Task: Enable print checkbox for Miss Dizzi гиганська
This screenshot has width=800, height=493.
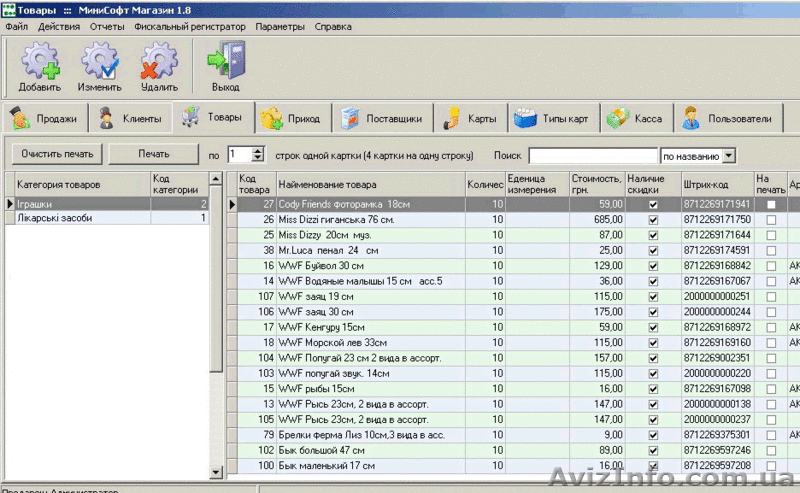Action: tap(770, 219)
